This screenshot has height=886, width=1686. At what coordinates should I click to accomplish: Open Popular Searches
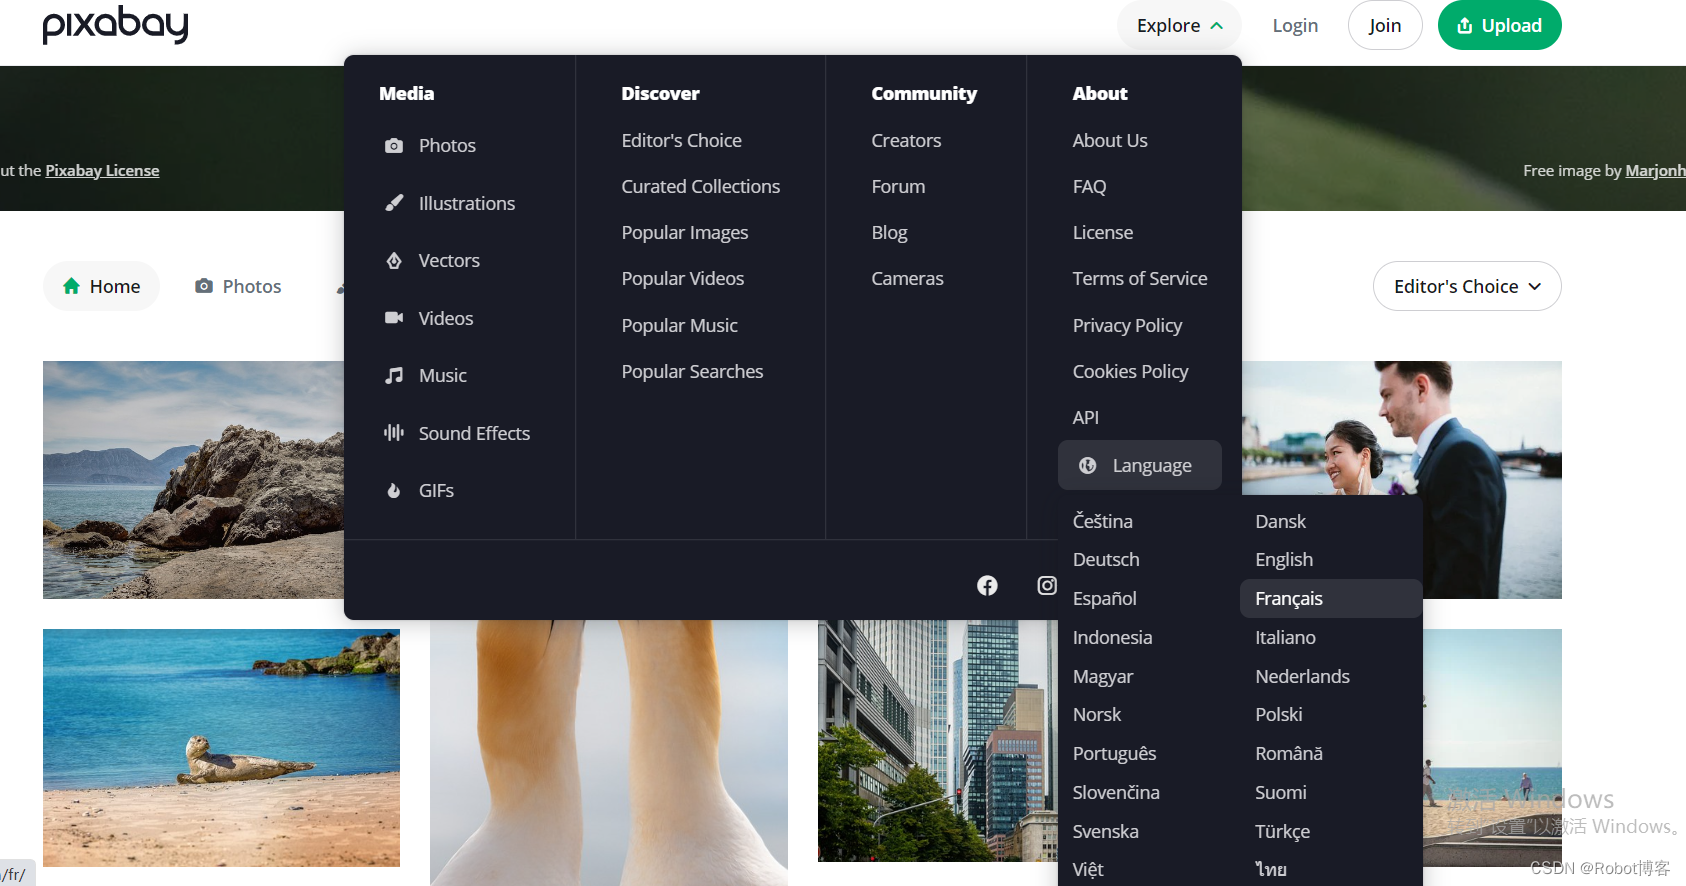pos(692,372)
